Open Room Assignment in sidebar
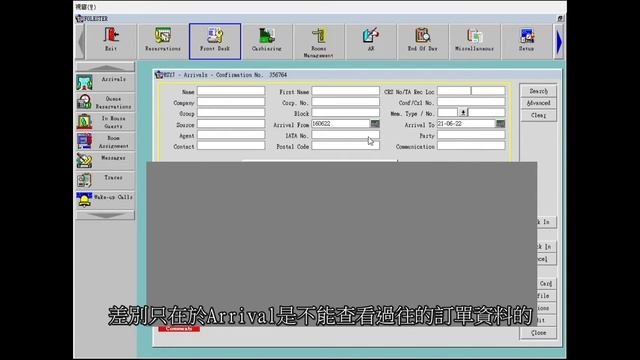 (x=105, y=141)
